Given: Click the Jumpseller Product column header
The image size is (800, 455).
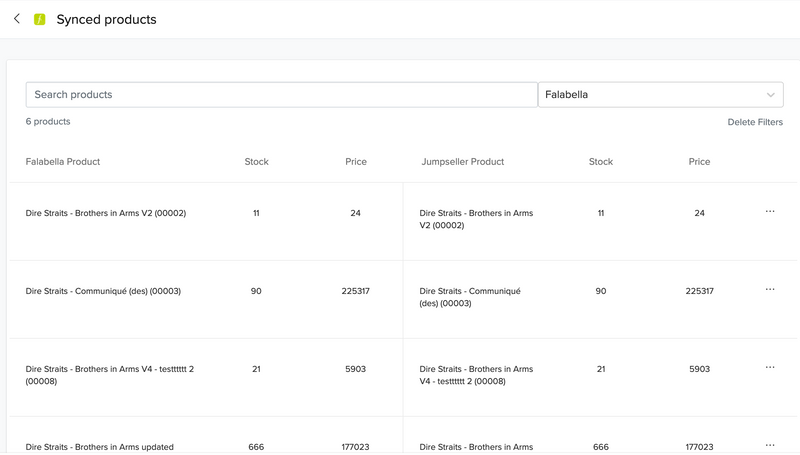Looking at the screenshot, I should 462,162.
